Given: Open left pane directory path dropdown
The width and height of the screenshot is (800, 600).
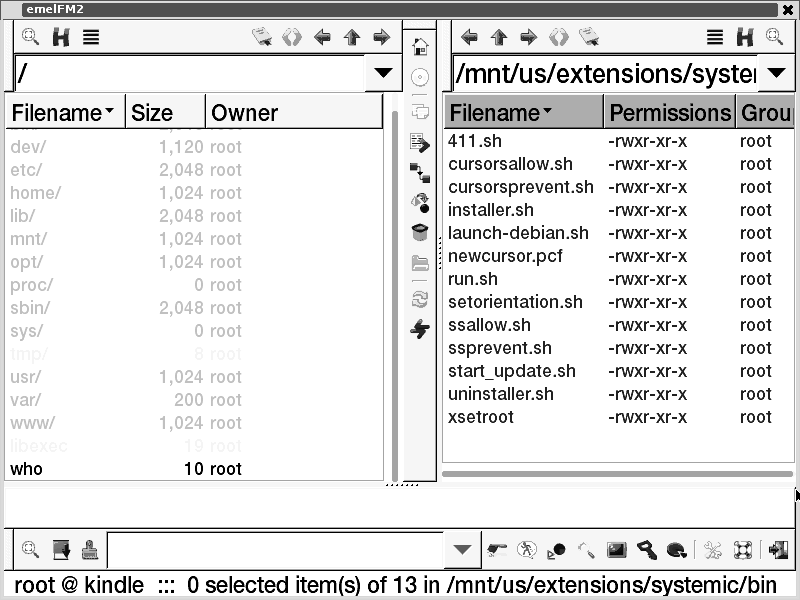Looking at the screenshot, I should click(x=382, y=73).
